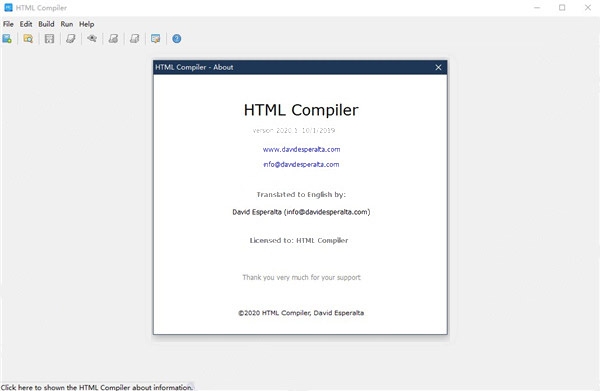
Task: Click the version 2020.1 text
Action: point(294,130)
